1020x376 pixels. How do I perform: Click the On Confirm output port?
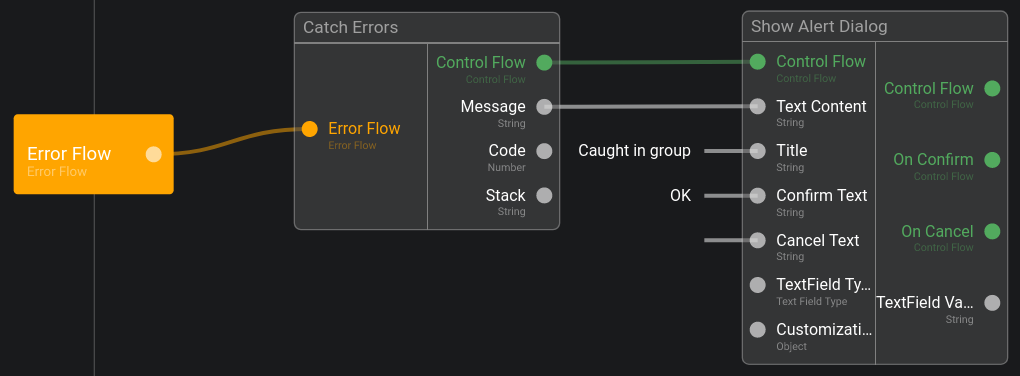pos(992,160)
